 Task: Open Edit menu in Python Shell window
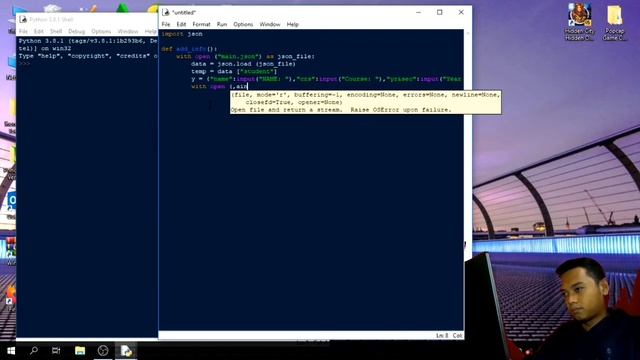38,31
